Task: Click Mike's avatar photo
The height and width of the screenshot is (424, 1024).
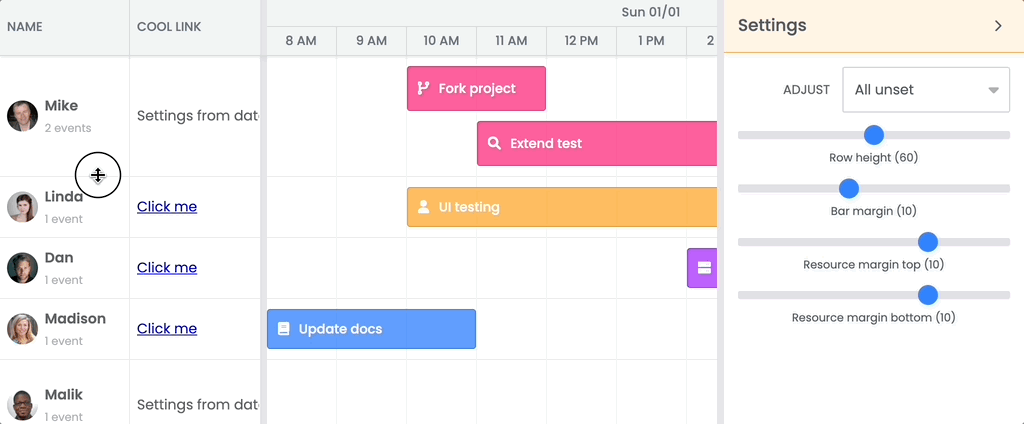Action: [x=22, y=116]
